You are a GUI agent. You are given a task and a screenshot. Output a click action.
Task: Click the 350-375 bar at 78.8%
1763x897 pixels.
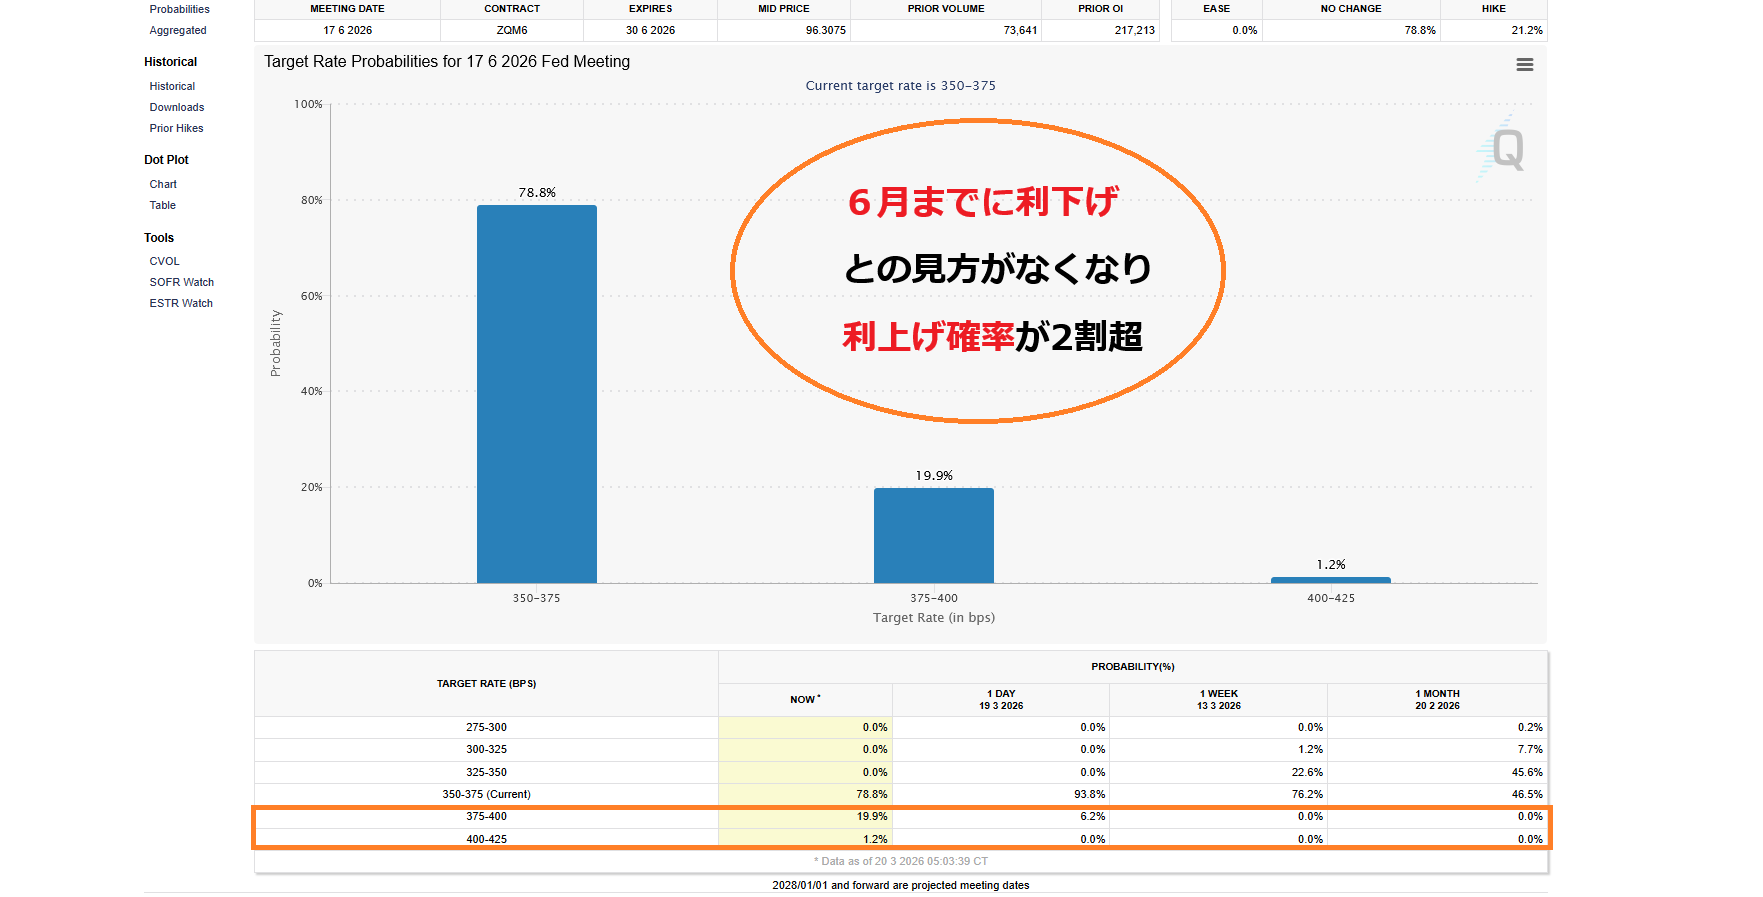point(537,394)
